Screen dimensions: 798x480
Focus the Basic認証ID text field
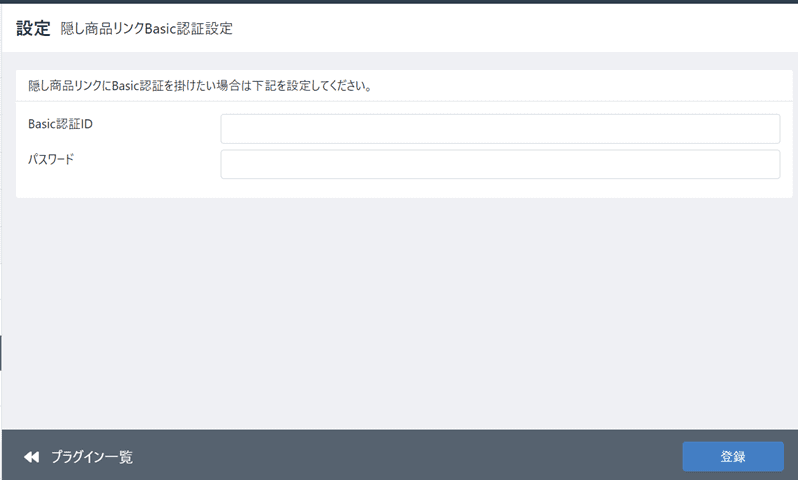(x=499, y=129)
